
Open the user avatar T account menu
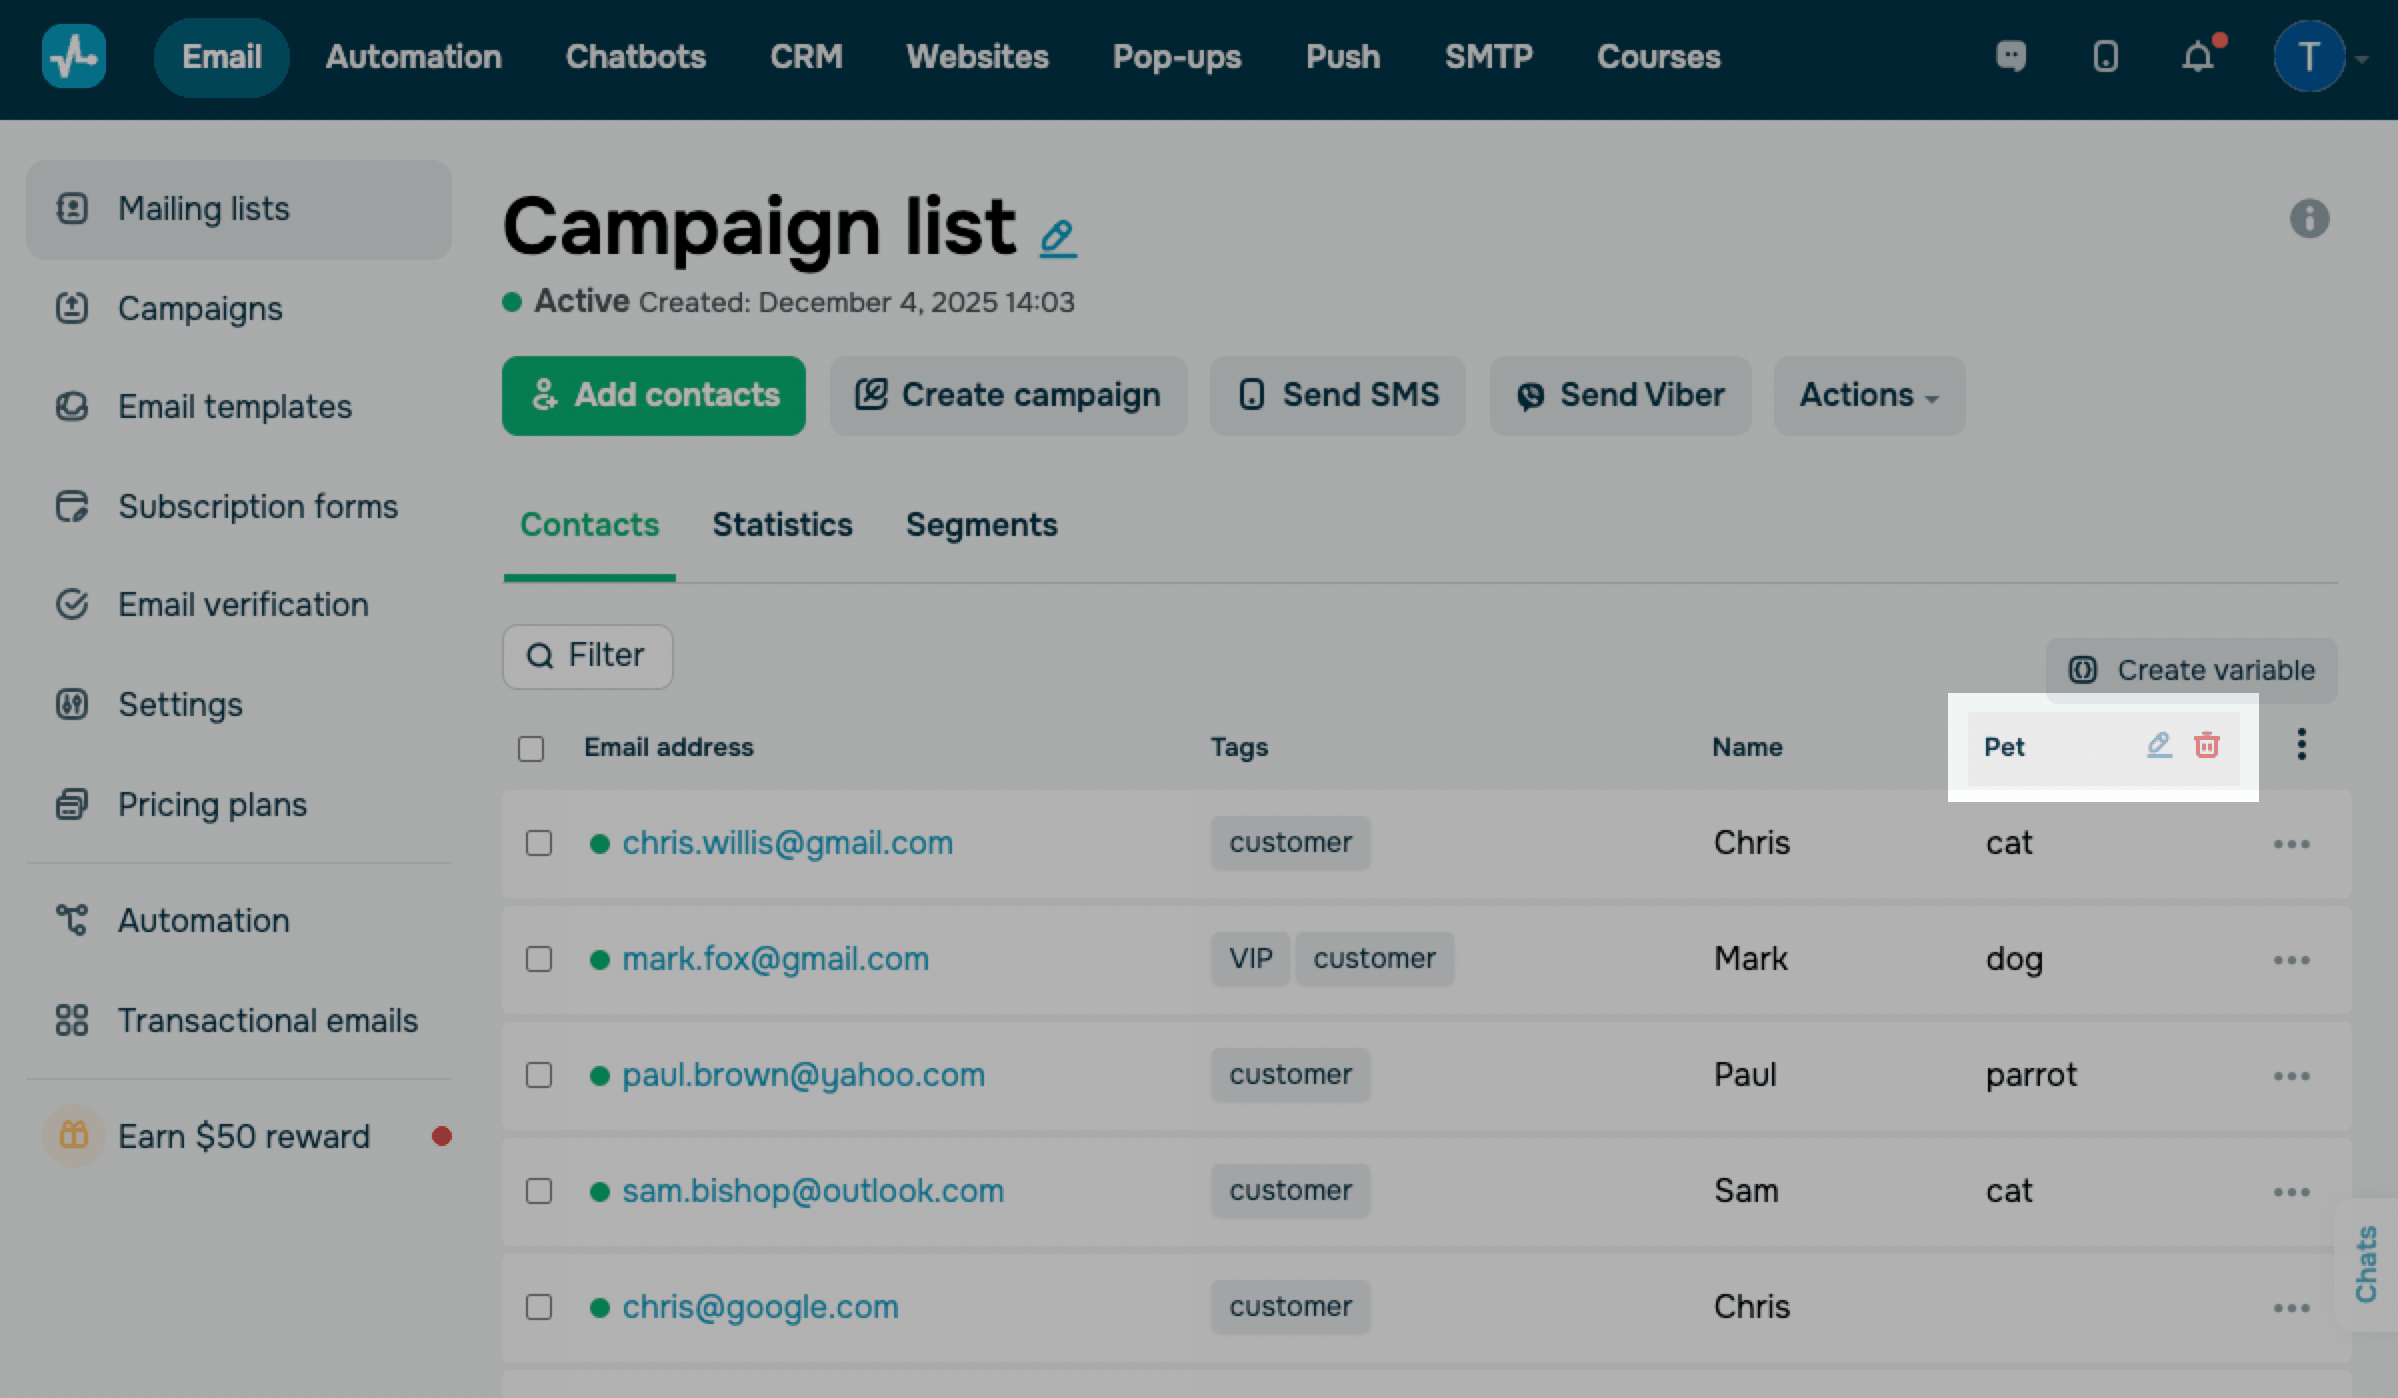[x=2309, y=57]
